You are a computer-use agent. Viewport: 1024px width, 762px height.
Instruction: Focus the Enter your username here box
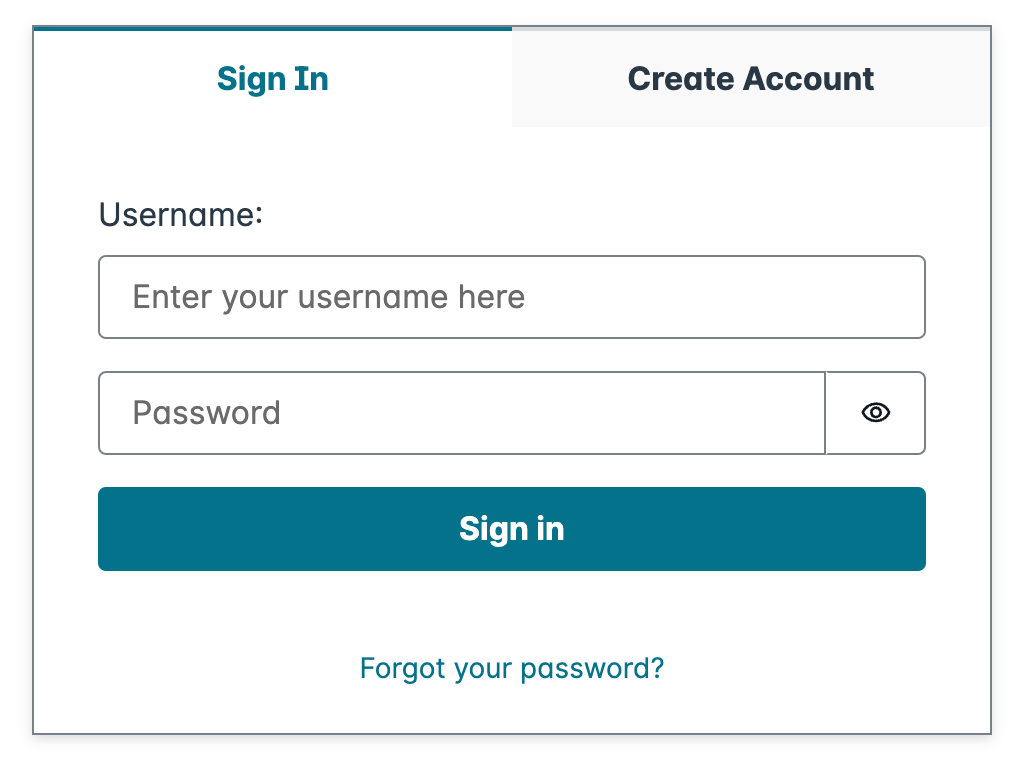(512, 297)
